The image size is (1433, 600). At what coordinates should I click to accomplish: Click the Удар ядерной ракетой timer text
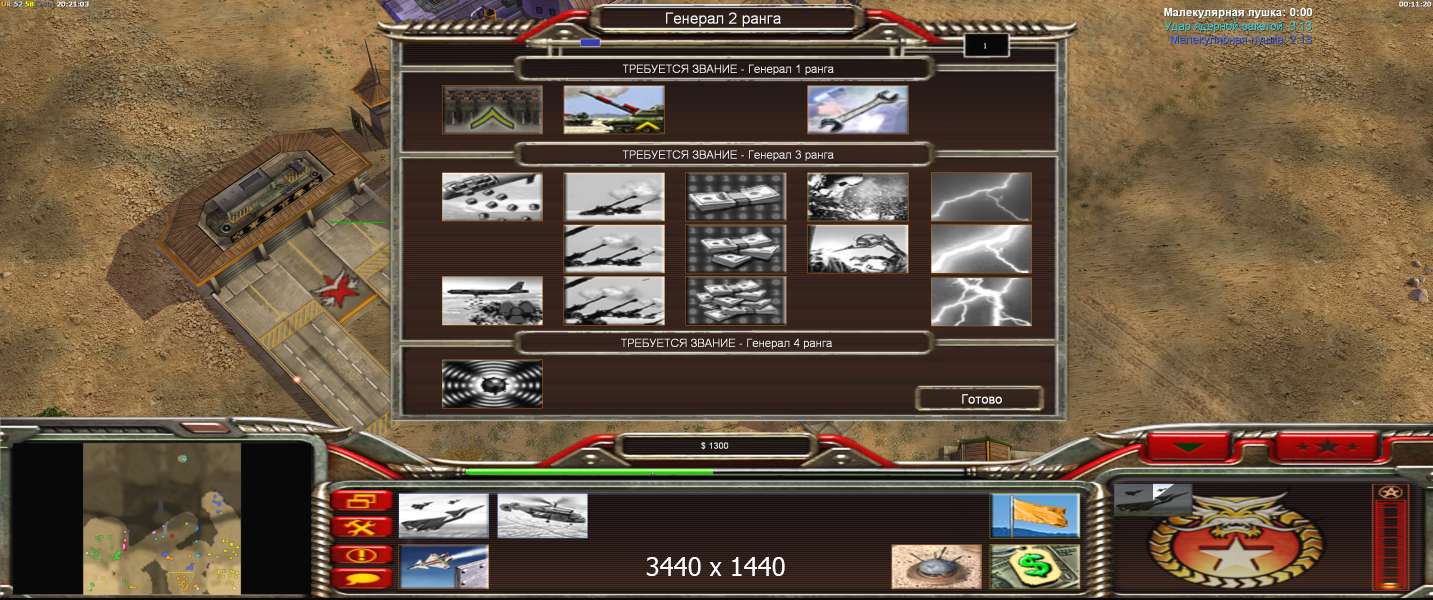click(x=1238, y=27)
